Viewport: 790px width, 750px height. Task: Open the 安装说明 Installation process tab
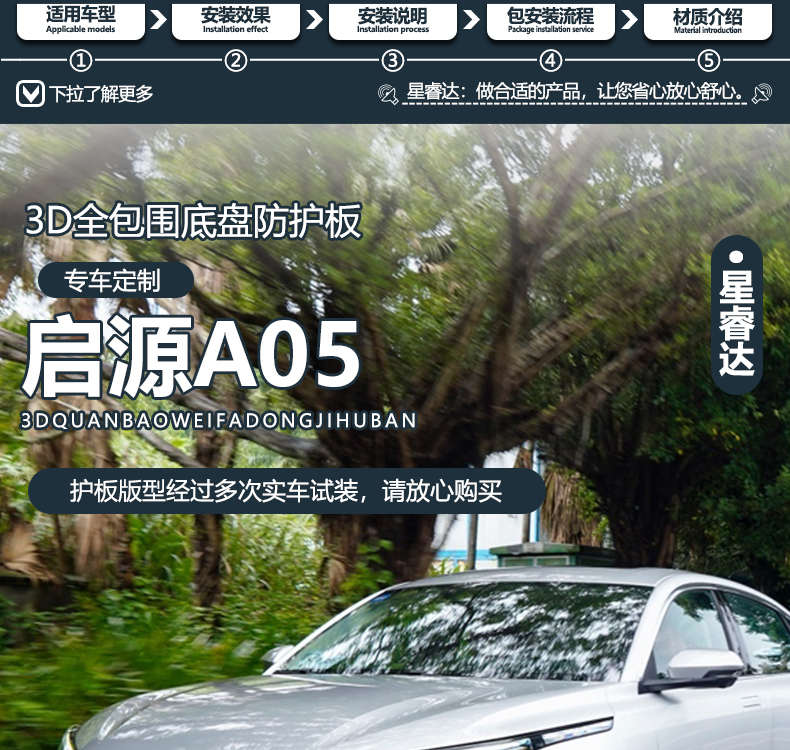pos(392,21)
